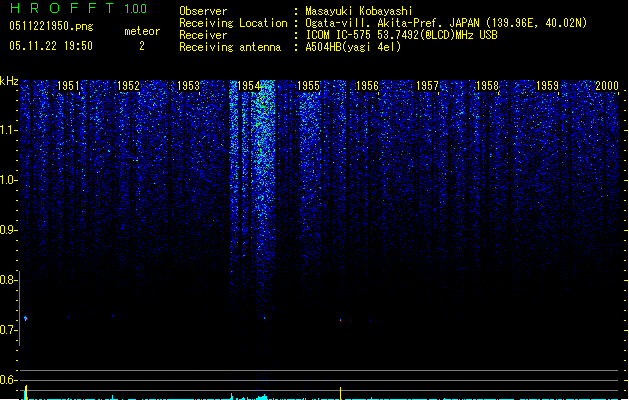This screenshot has height=400, width=629.
Task: Click the 0.6 kHz axis label
Action: point(8,380)
